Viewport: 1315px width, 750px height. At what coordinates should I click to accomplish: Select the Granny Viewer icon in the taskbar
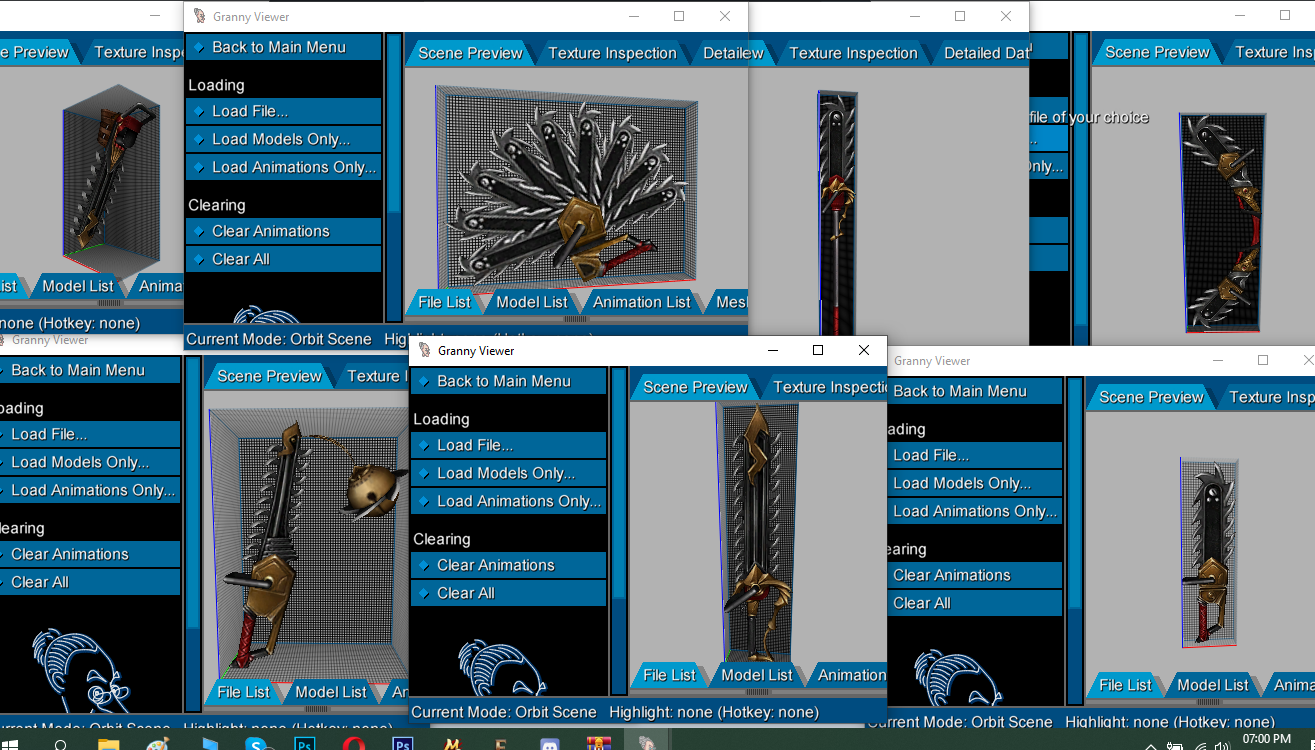point(646,744)
